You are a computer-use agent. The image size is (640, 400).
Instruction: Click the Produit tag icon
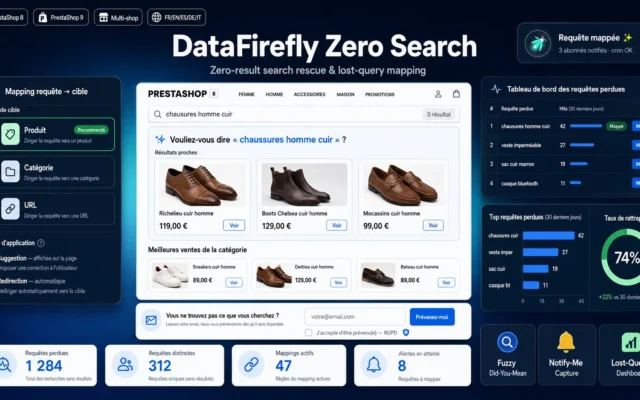coord(10,134)
